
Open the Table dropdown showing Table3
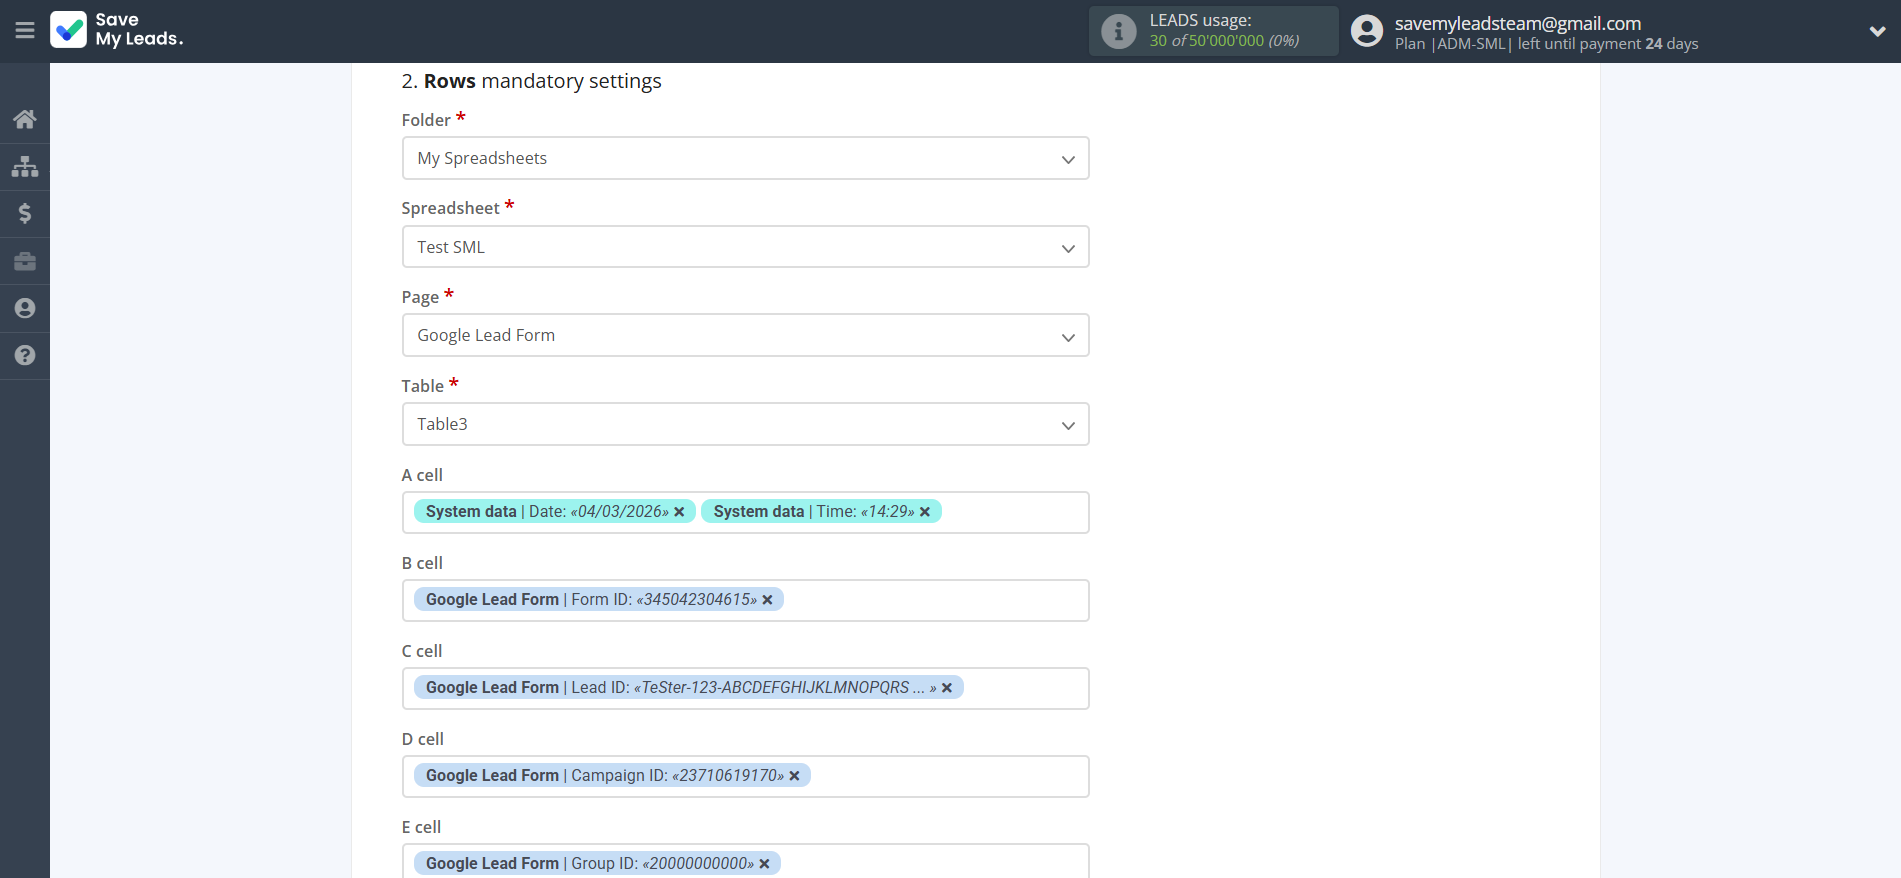click(745, 425)
